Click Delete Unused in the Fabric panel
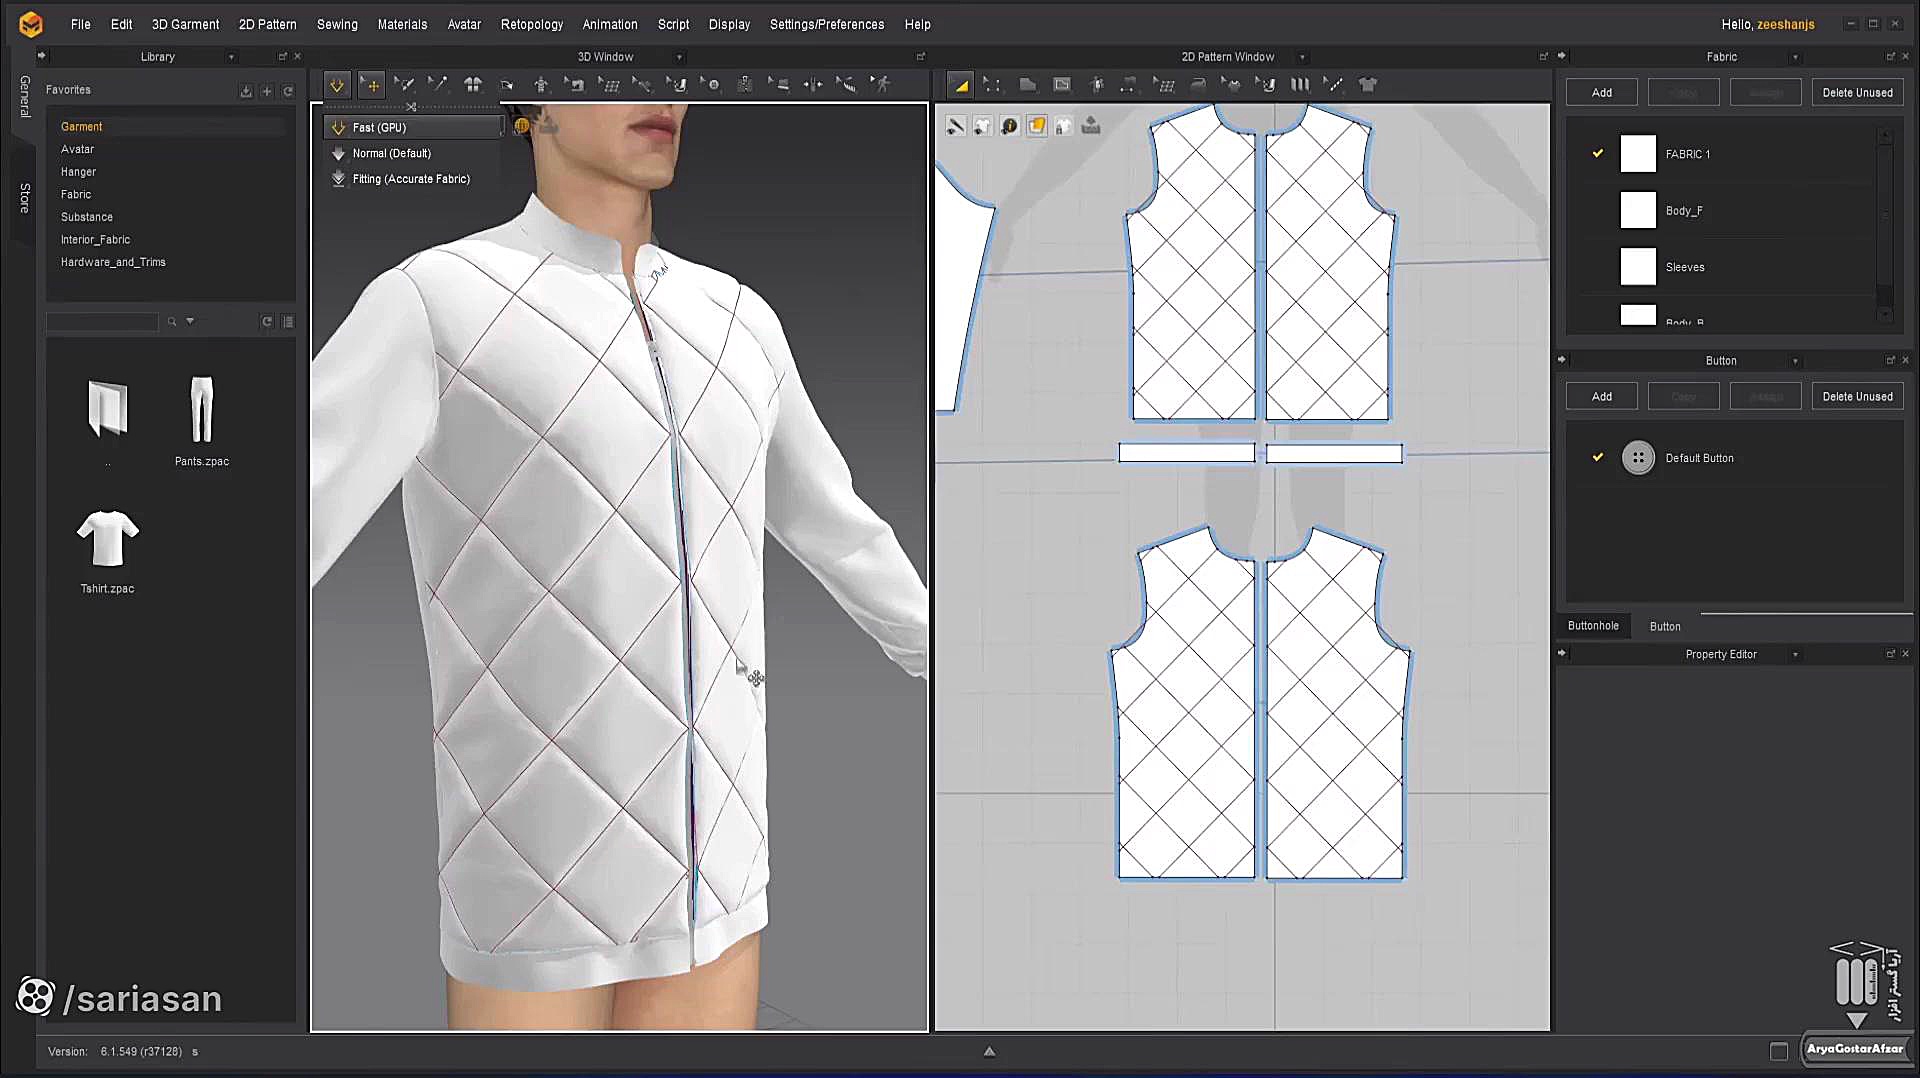 [x=1857, y=92]
